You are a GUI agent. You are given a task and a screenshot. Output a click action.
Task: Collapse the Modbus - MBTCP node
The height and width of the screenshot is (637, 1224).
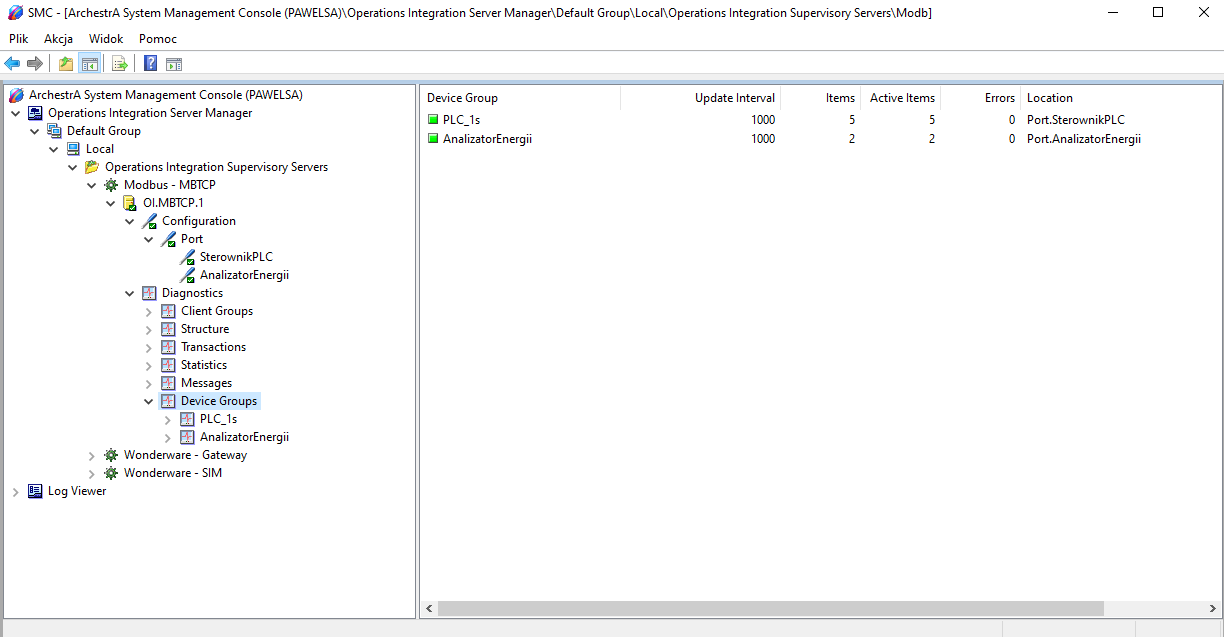pos(92,185)
